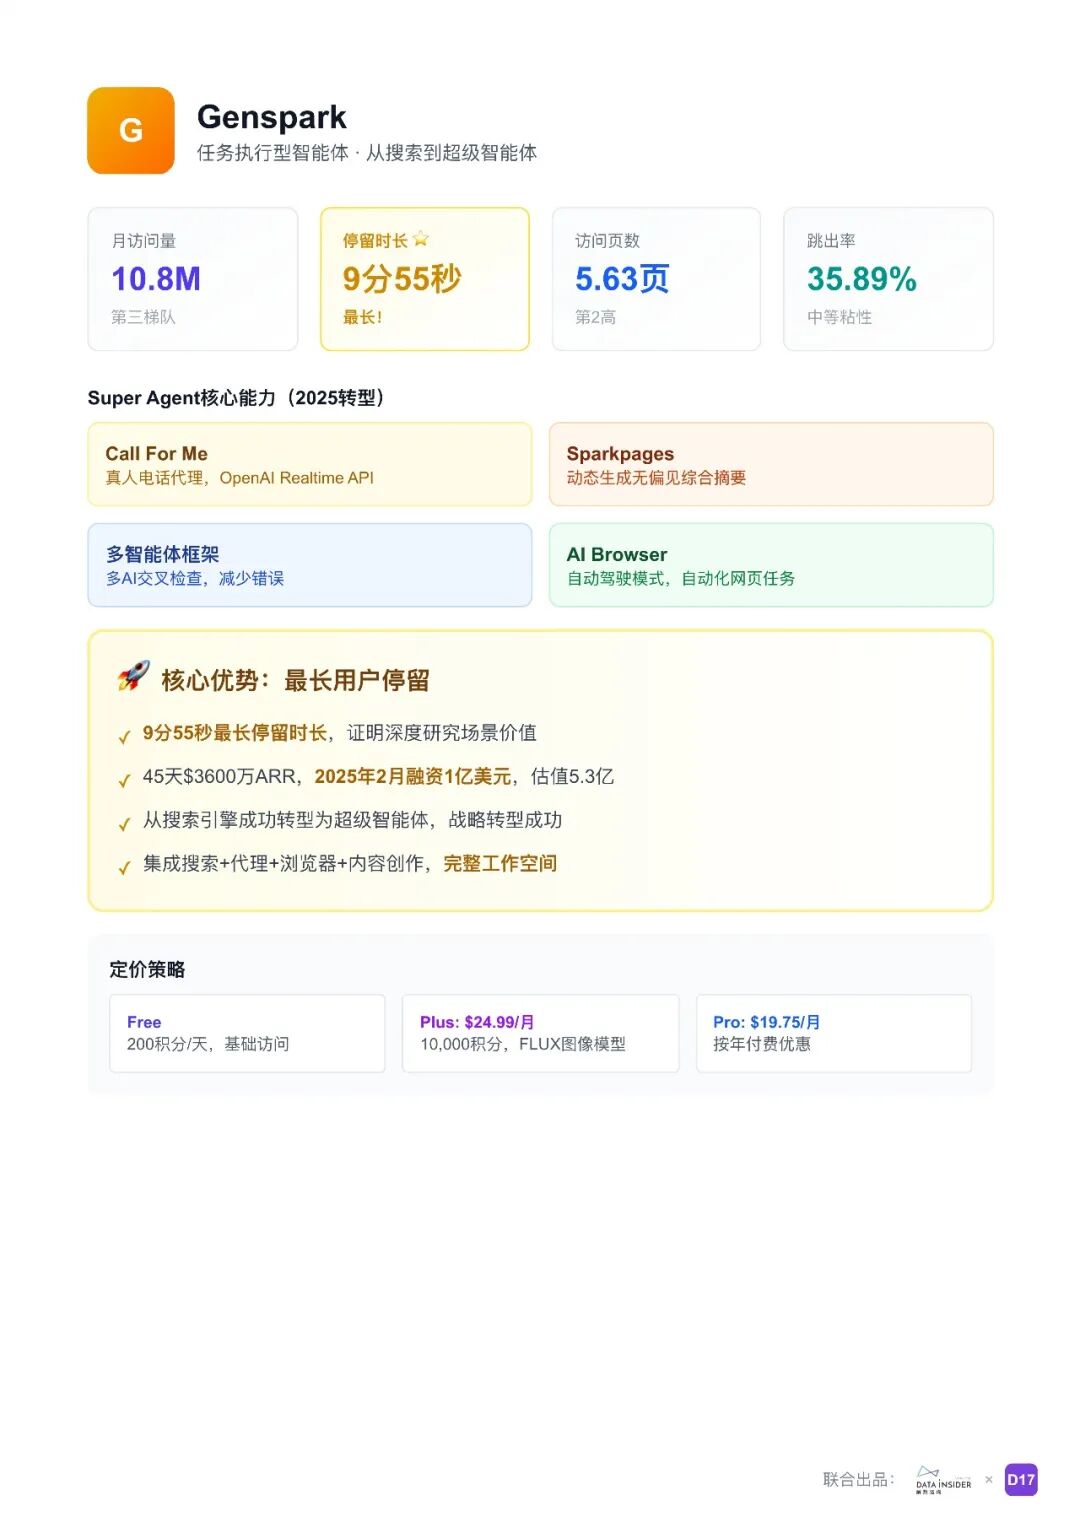Choose the Free pricing plan box
Screen dimensions: 1080x1528
(x=247, y=1033)
